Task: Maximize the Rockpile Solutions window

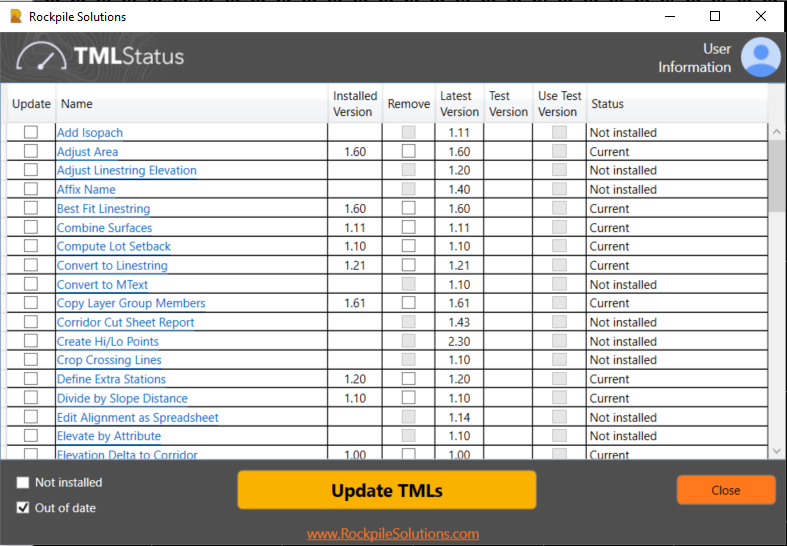Action: click(715, 17)
